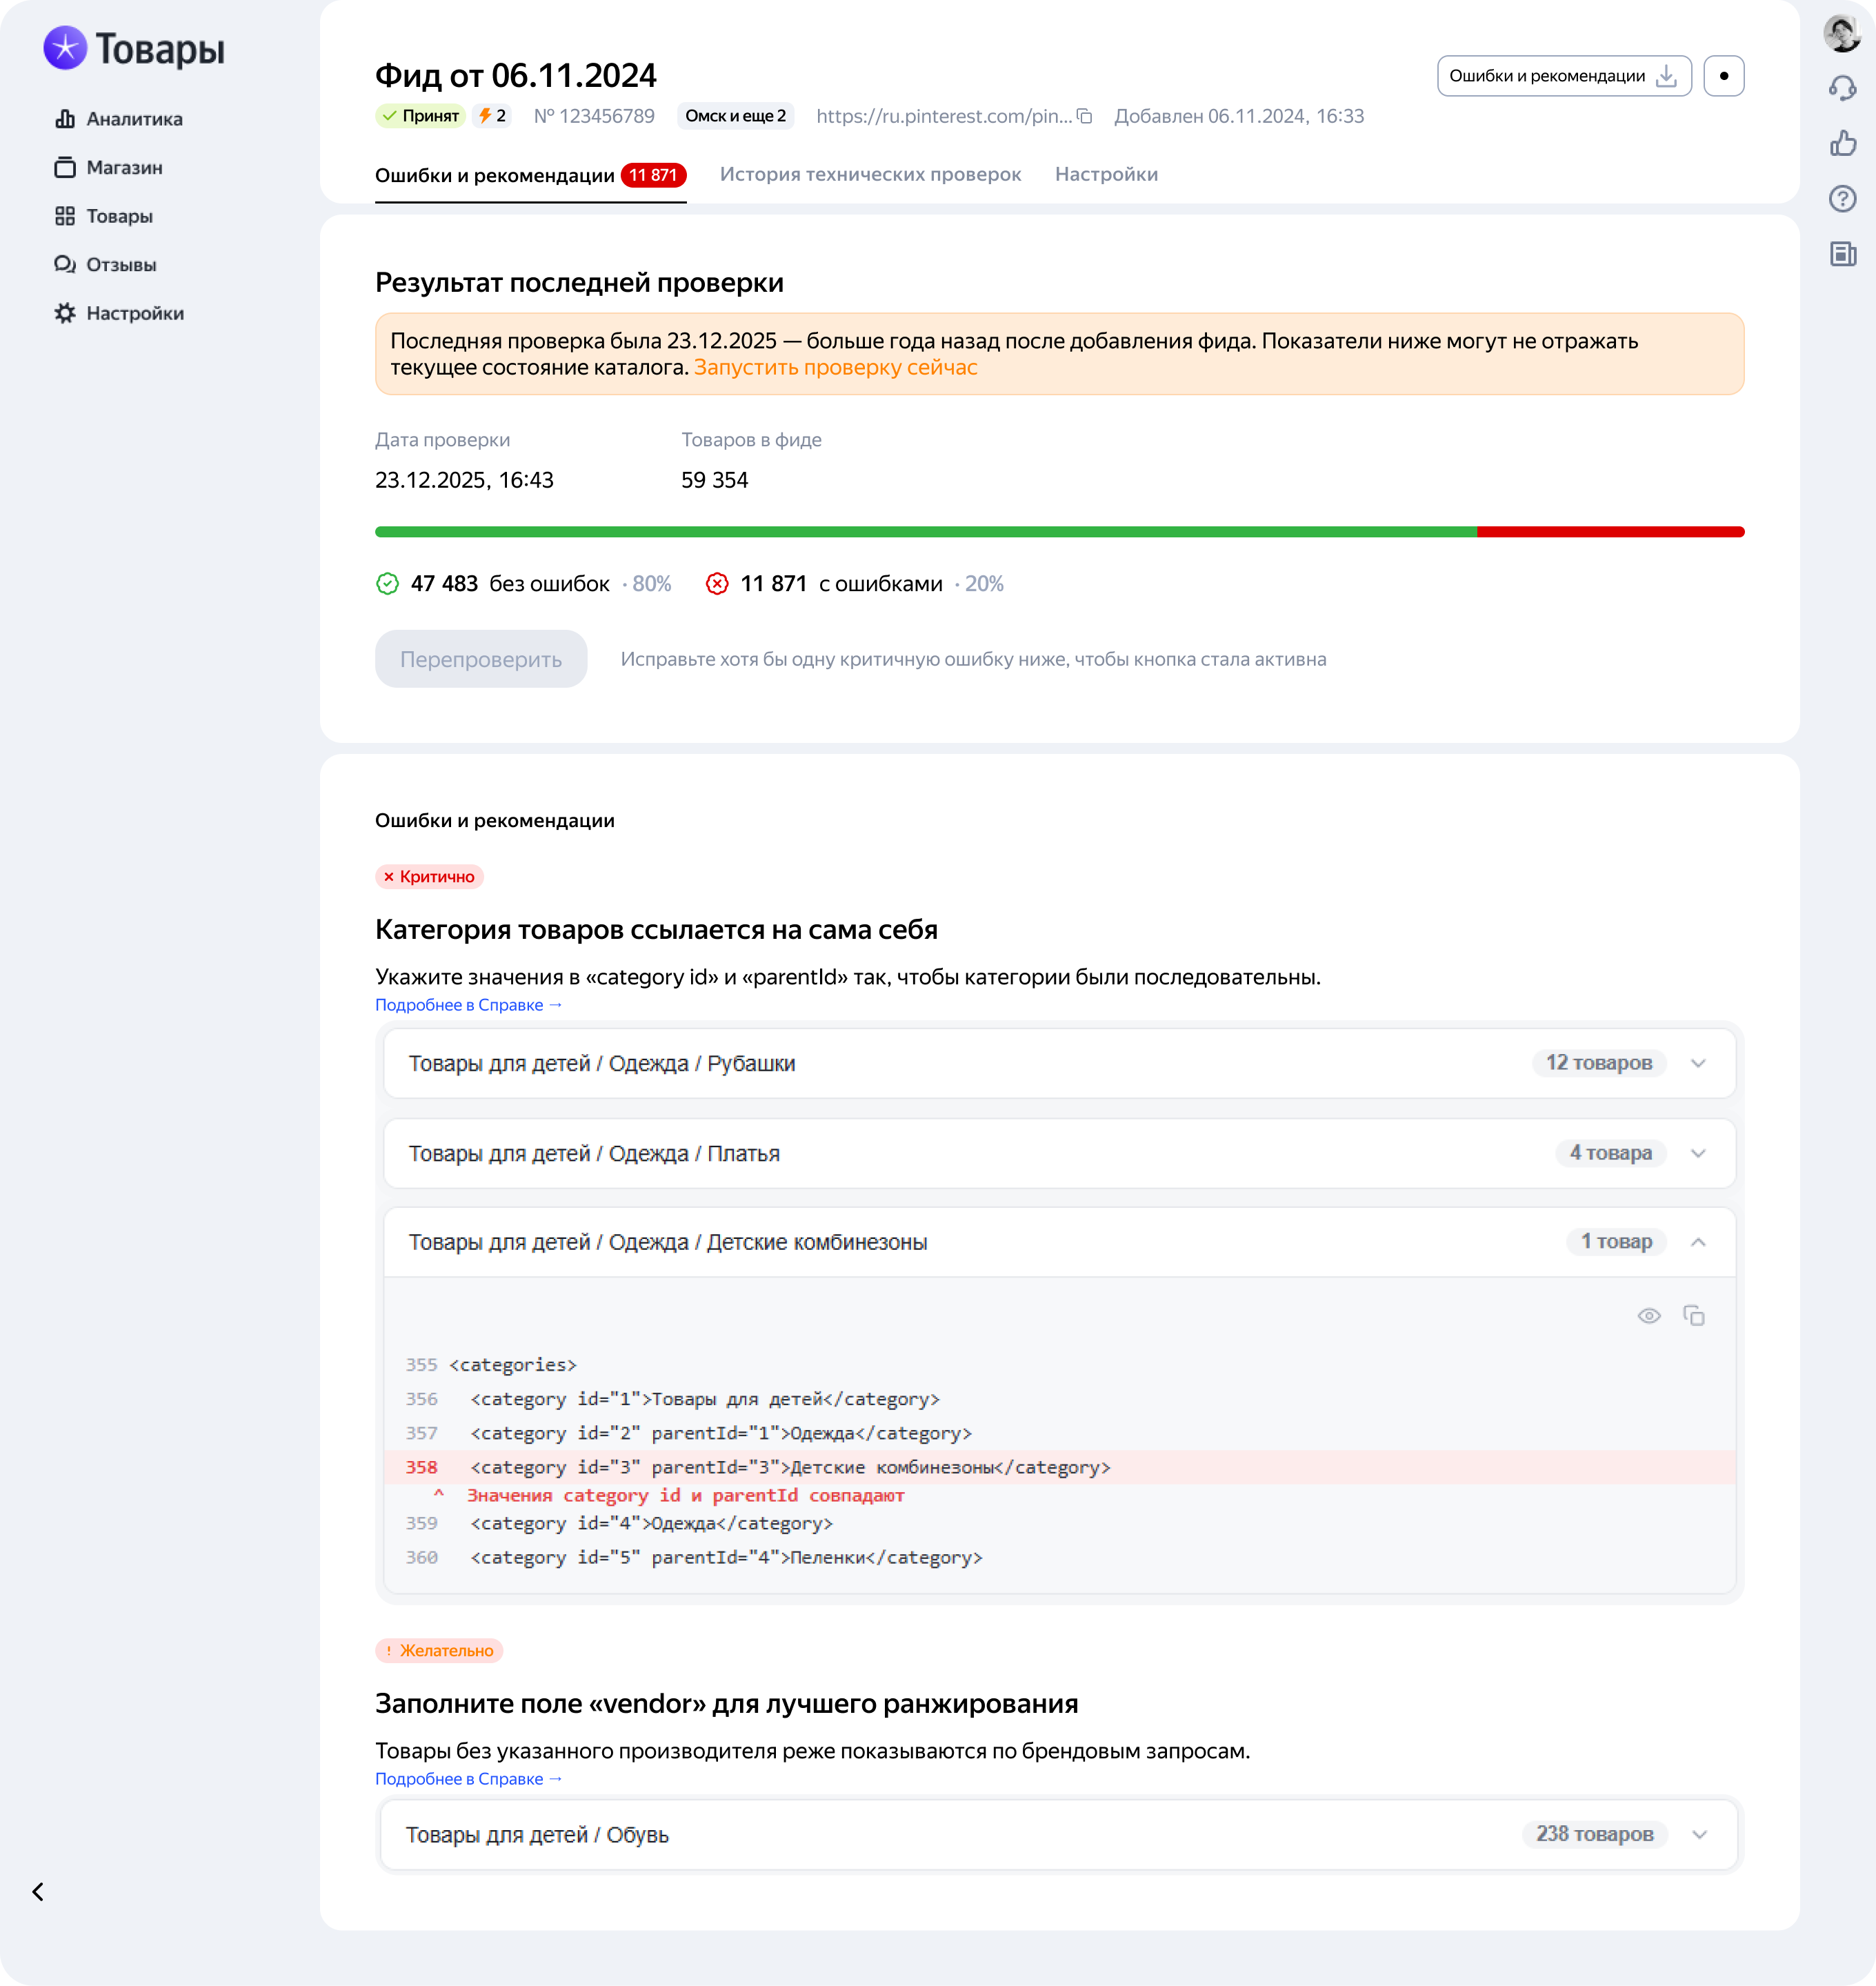Open the Омск и еще 2 regions chip
The image size is (1876, 1986).
(735, 116)
